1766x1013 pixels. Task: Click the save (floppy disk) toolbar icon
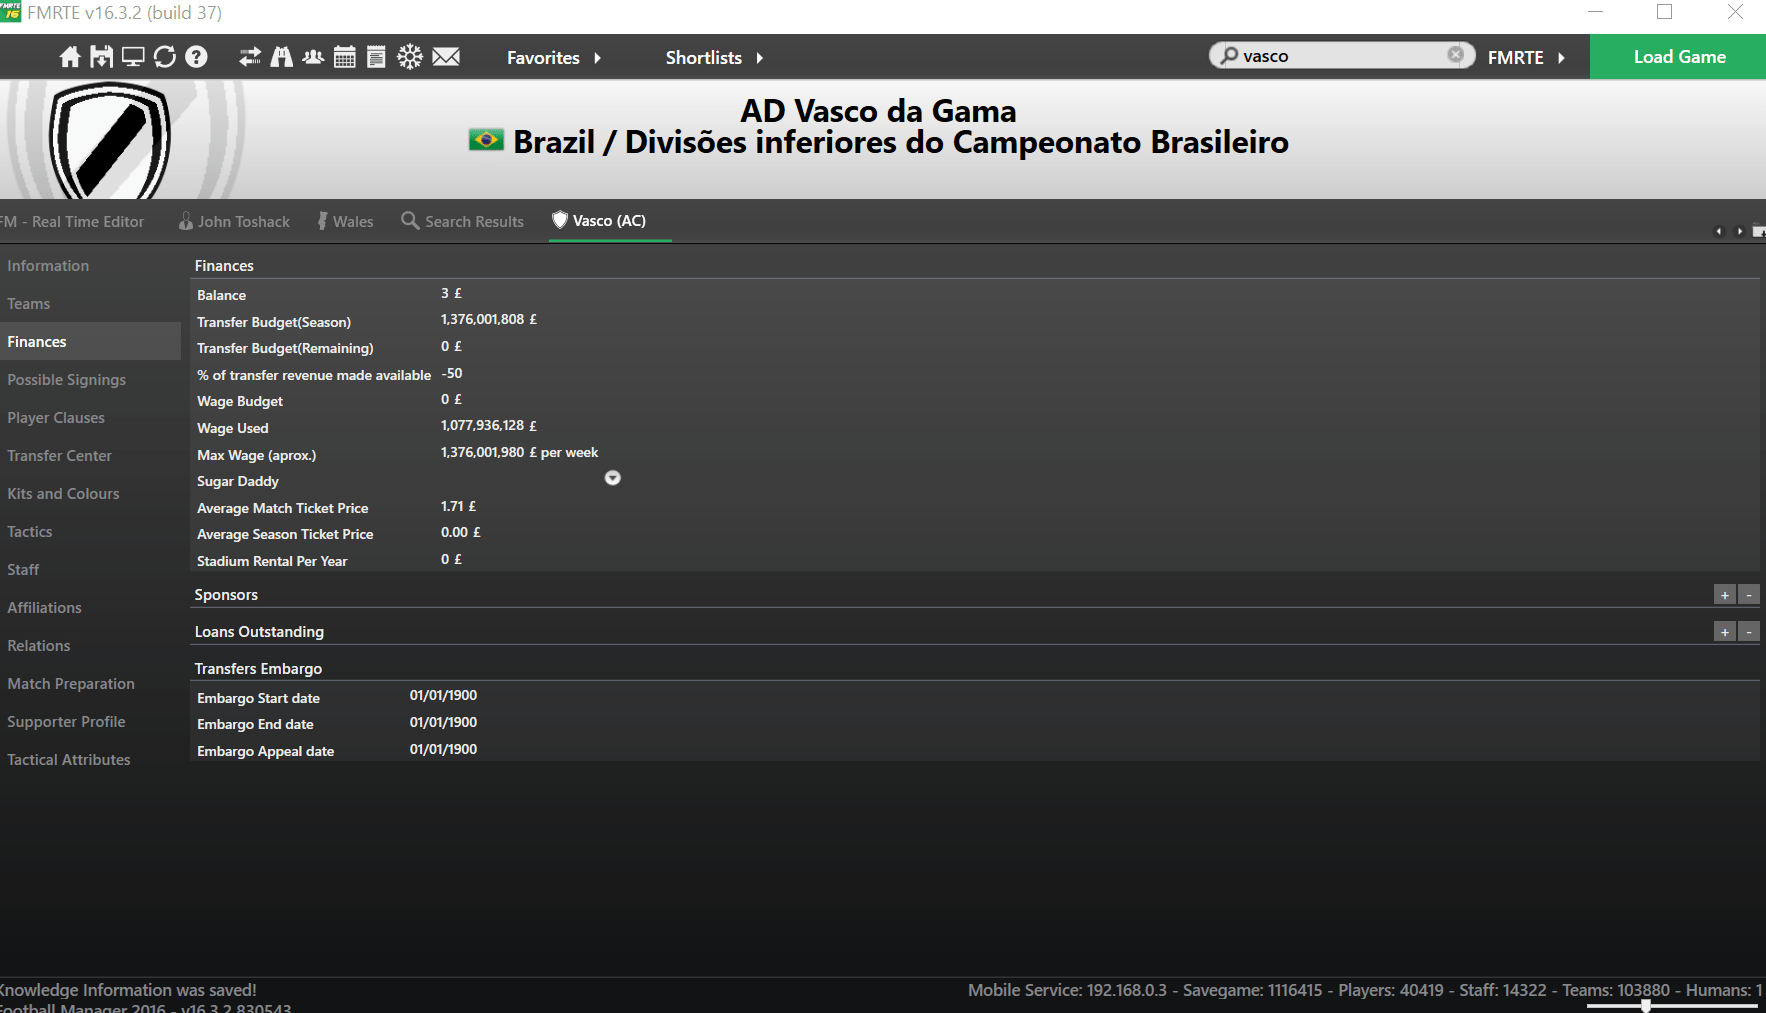point(101,57)
